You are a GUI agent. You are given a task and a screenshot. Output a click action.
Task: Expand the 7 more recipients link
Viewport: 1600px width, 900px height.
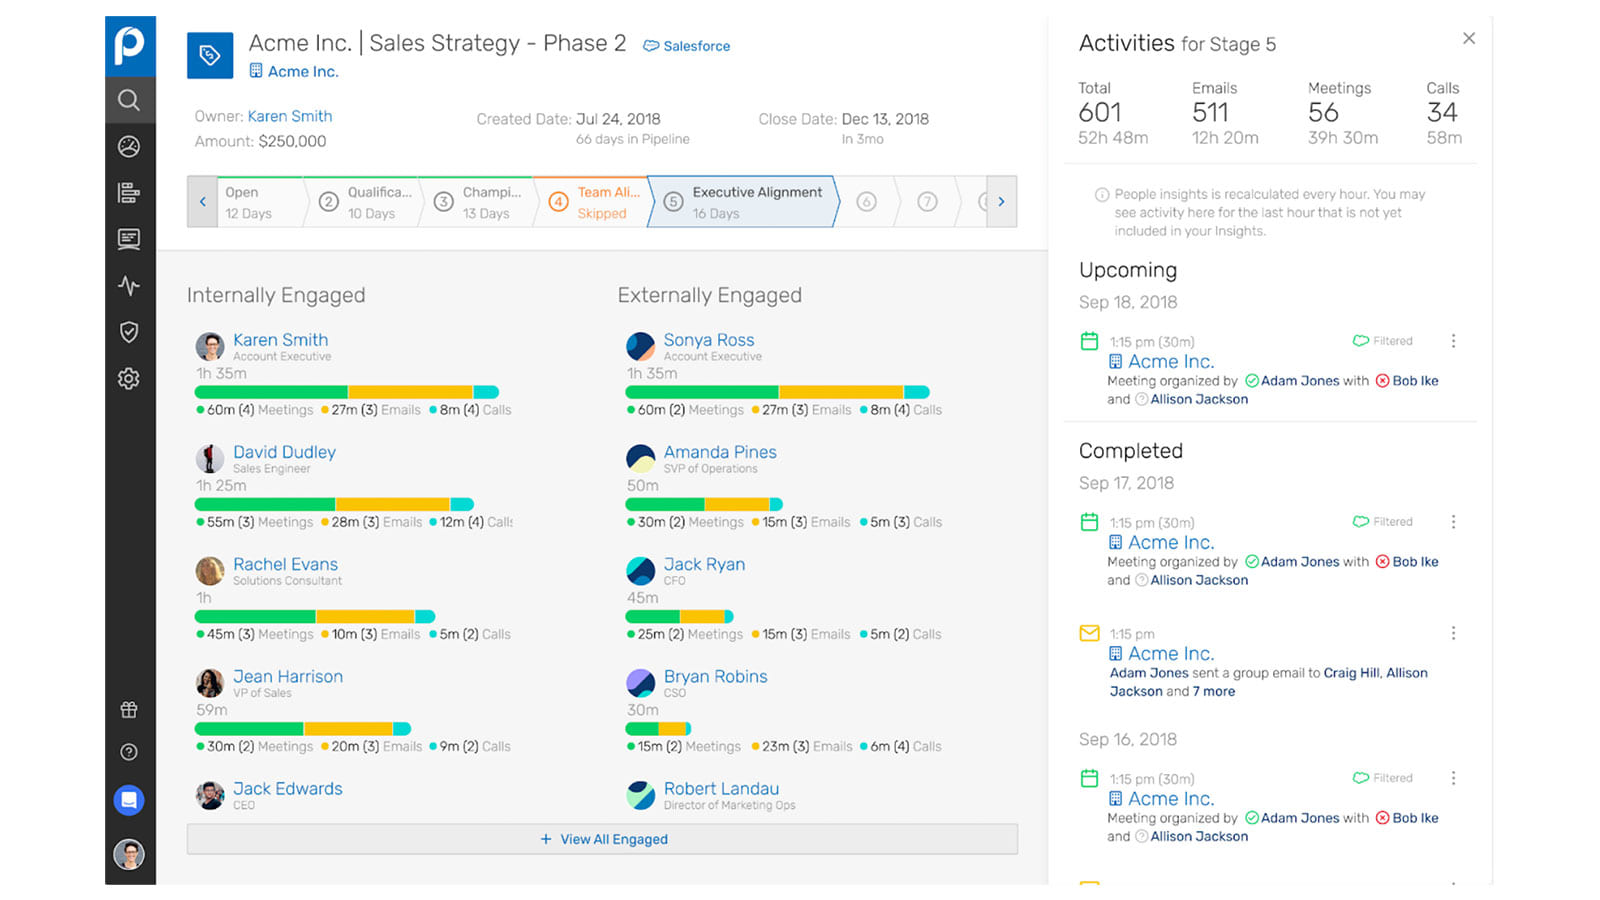[1213, 691]
